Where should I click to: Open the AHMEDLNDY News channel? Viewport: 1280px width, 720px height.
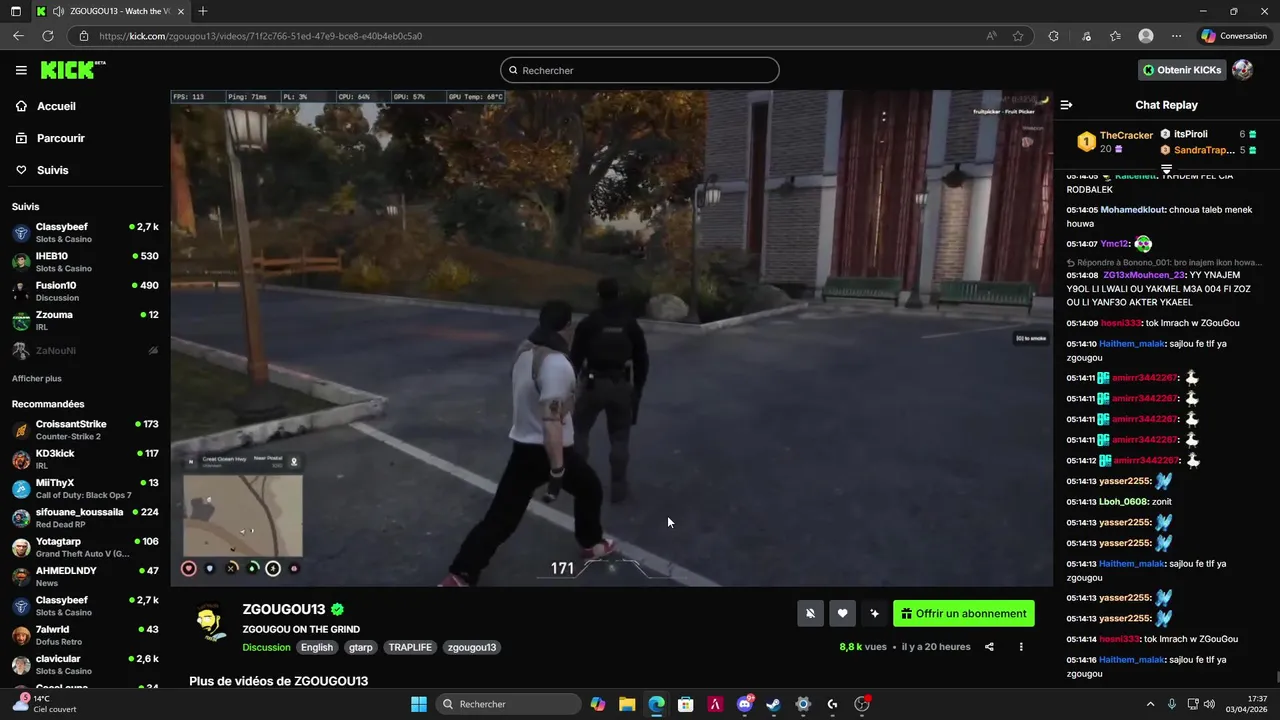[x=85, y=576]
